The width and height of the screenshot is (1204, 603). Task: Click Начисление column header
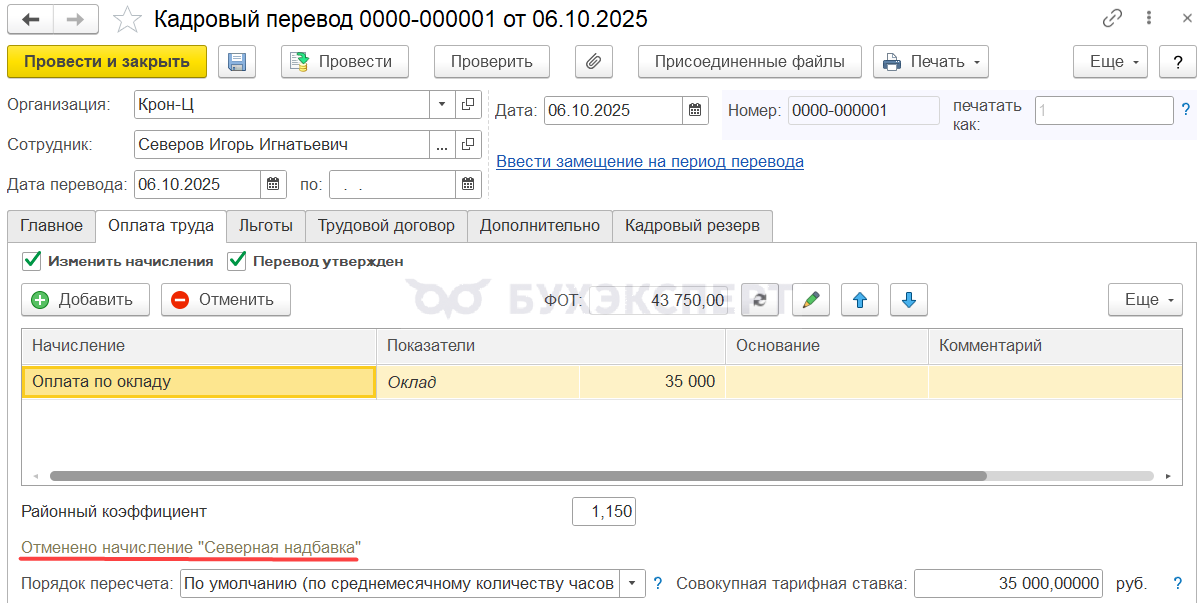(199, 345)
